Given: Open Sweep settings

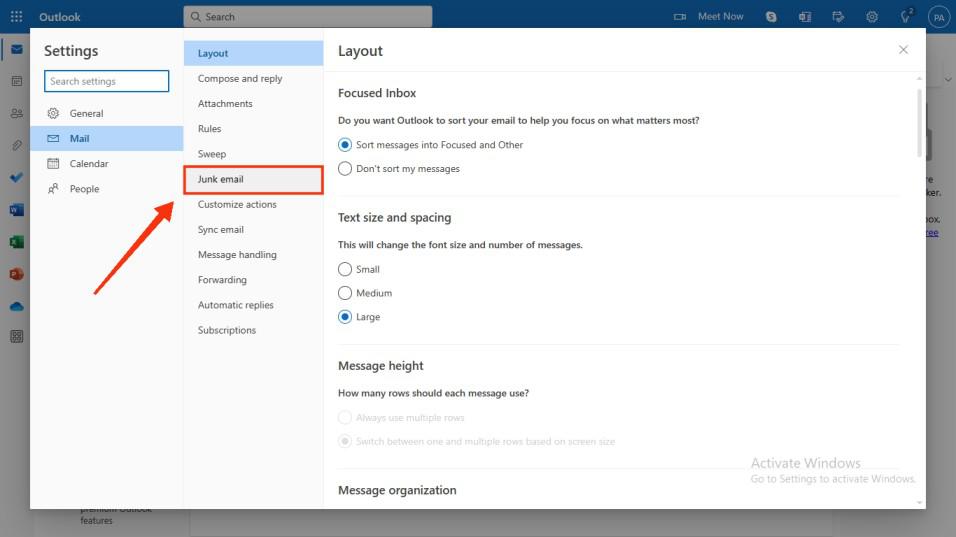Looking at the screenshot, I should pyautogui.click(x=254, y=154).
